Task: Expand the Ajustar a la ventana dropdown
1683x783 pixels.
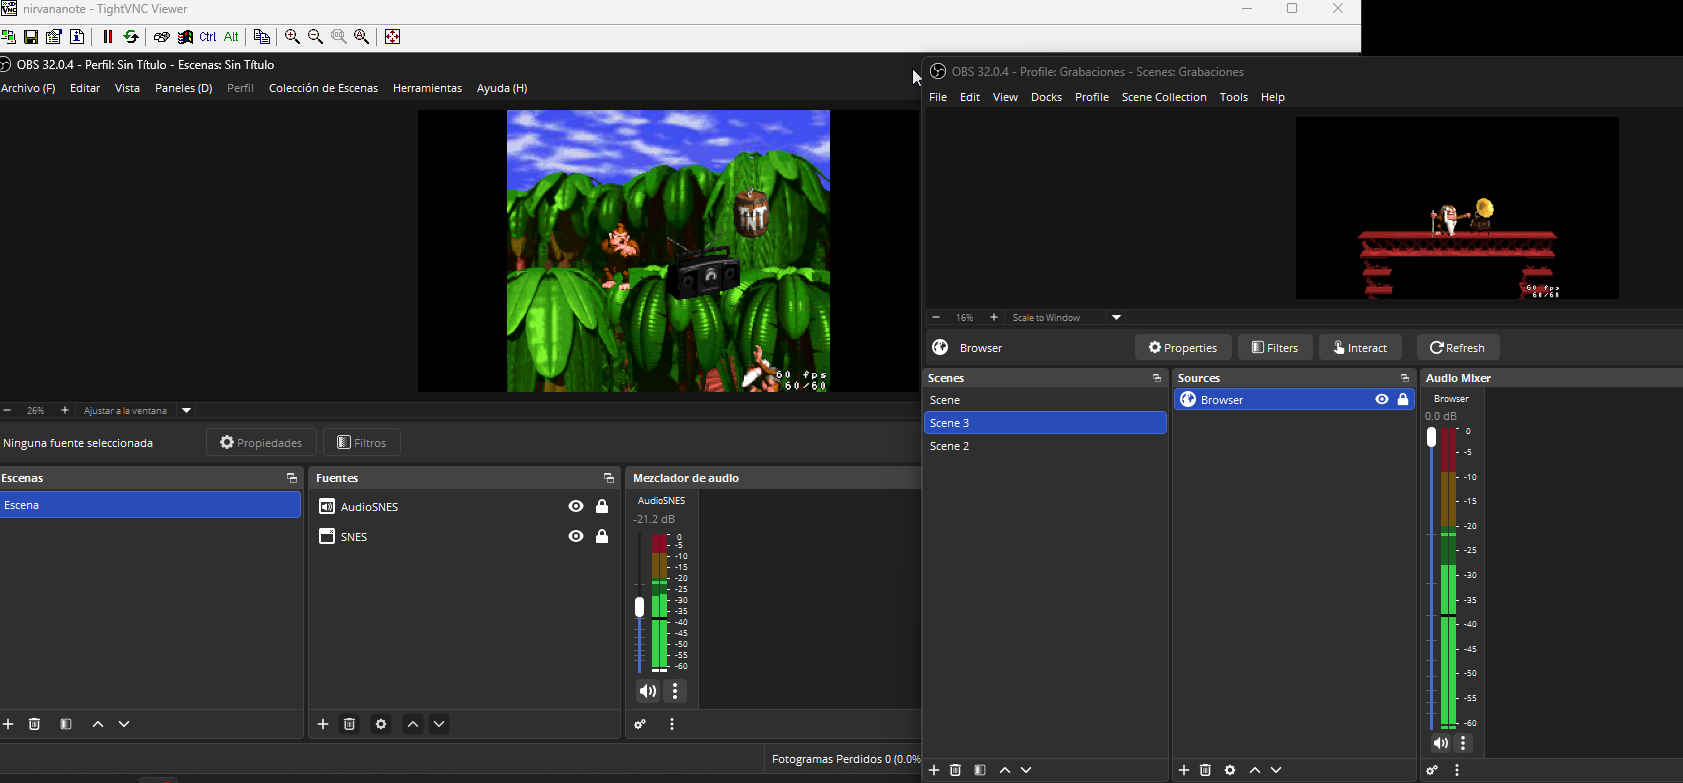Action: click(x=186, y=411)
